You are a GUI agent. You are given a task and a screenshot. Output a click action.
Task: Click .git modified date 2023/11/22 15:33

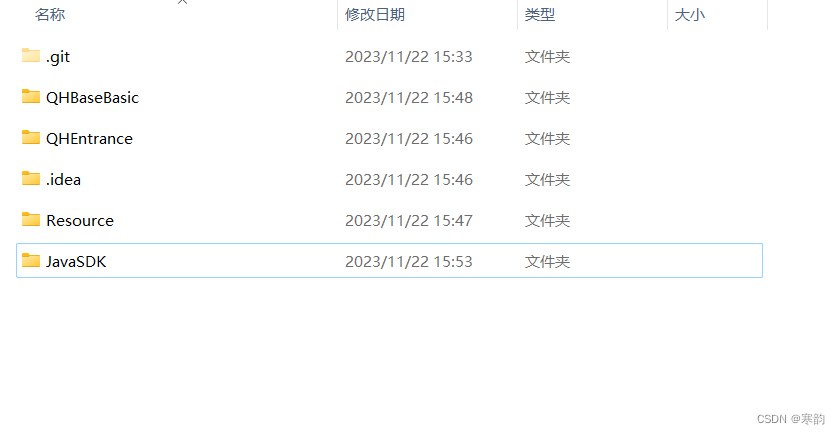tap(409, 57)
